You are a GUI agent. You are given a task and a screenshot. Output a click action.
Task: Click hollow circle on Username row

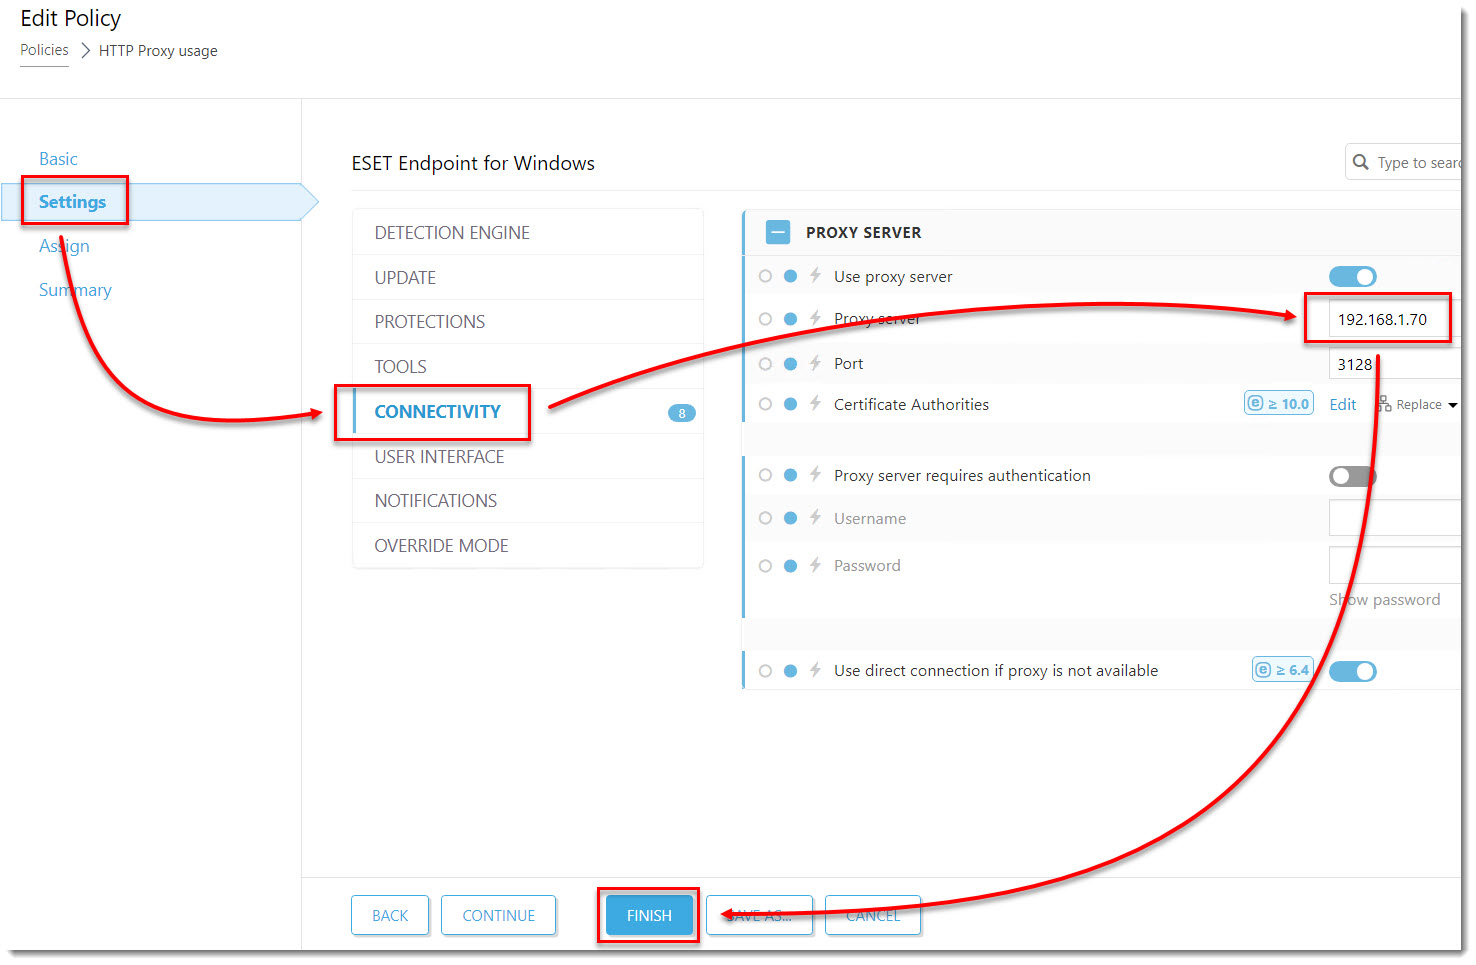coord(765,518)
